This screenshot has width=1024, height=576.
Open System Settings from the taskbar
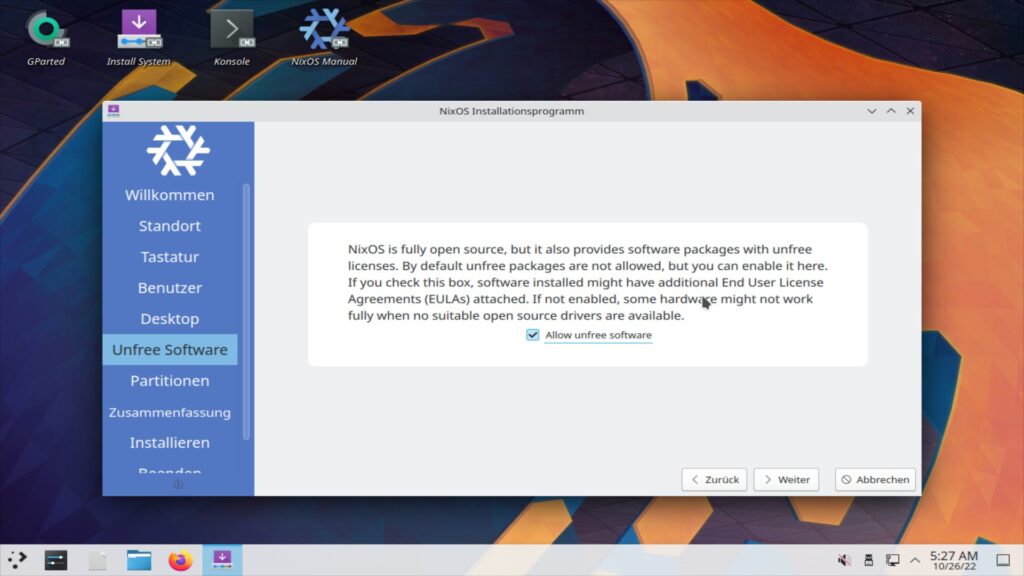click(x=56, y=560)
